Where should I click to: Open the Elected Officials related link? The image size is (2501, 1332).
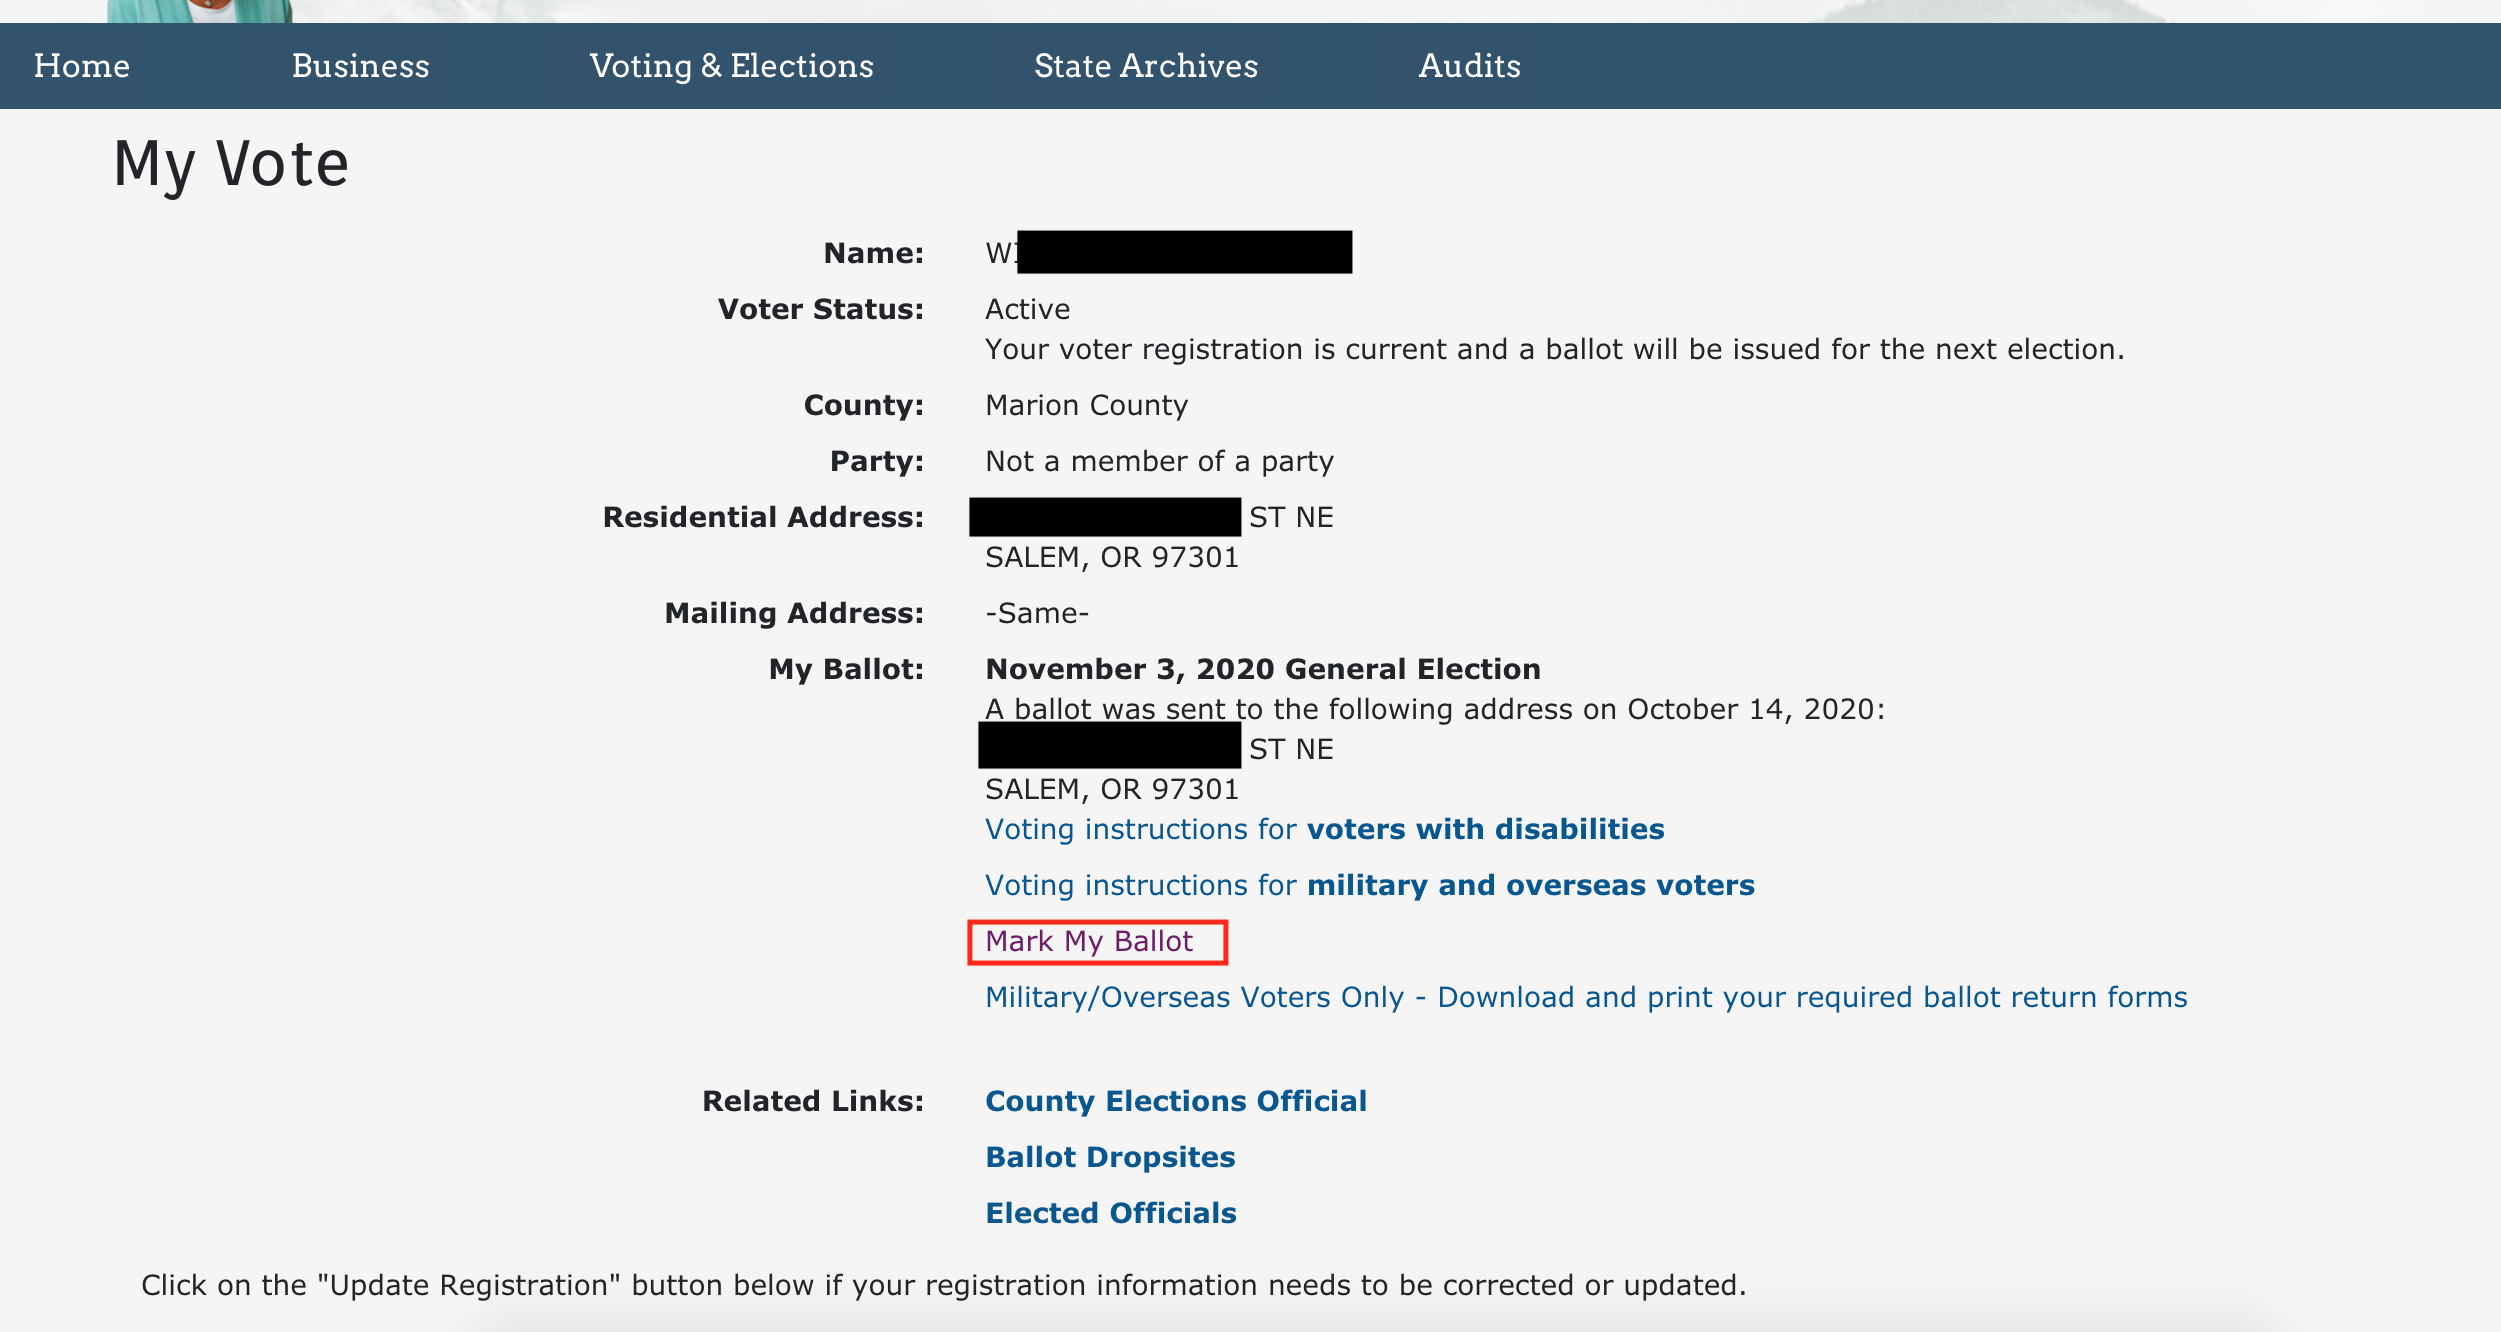coord(1110,1213)
